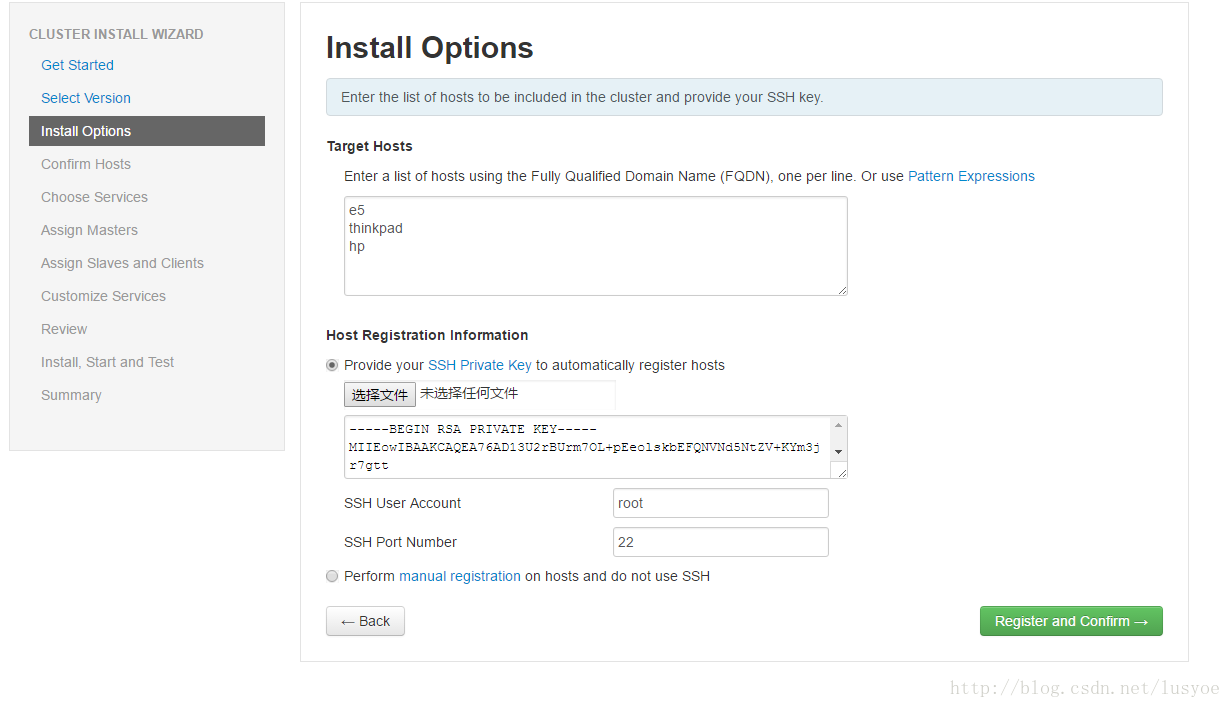Viewport: 1231px width, 708px height.
Task: Open Assign Masters wizard step
Action: pos(89,230)
